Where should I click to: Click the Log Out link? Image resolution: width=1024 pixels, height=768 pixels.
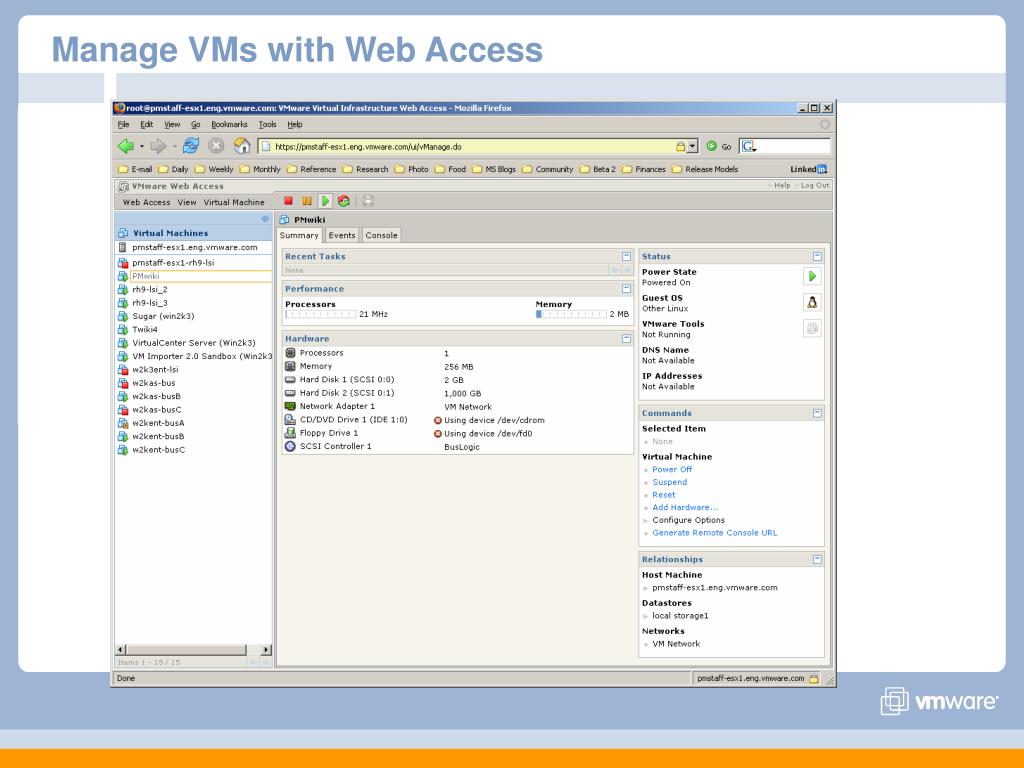pyautogui.click(x=815, y=185)
